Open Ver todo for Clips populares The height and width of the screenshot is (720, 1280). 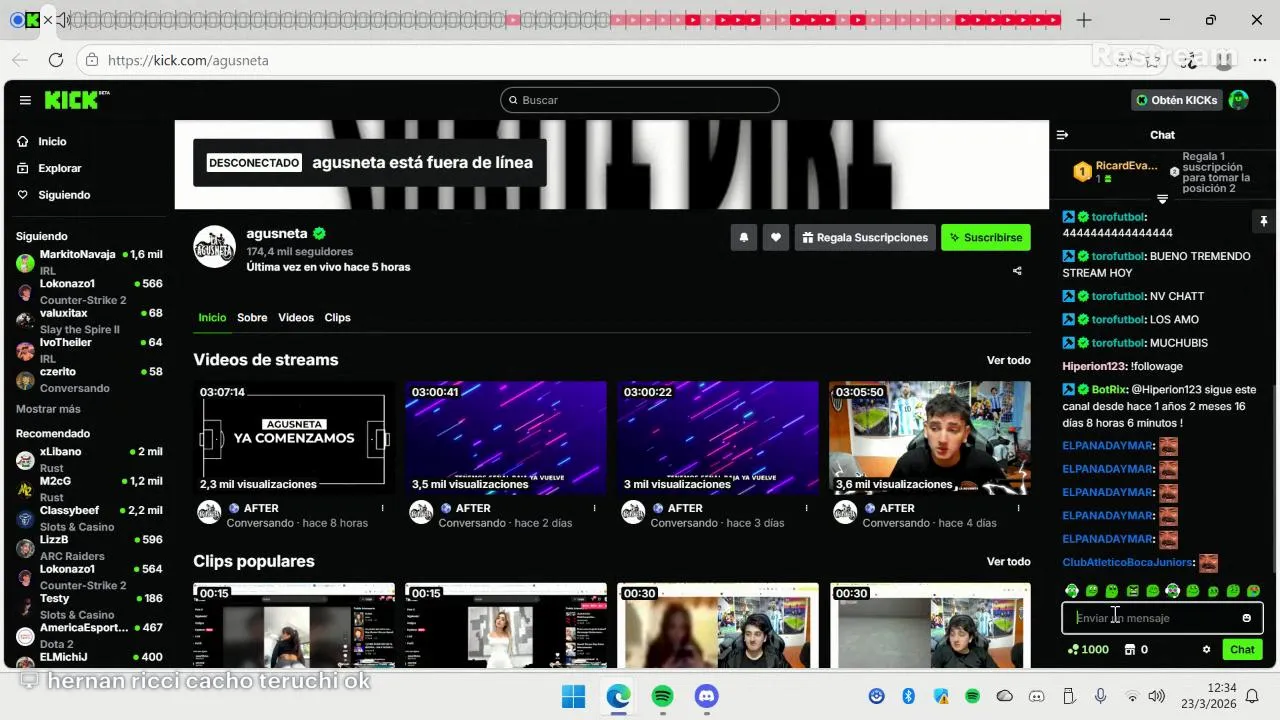coord(1008,561)
